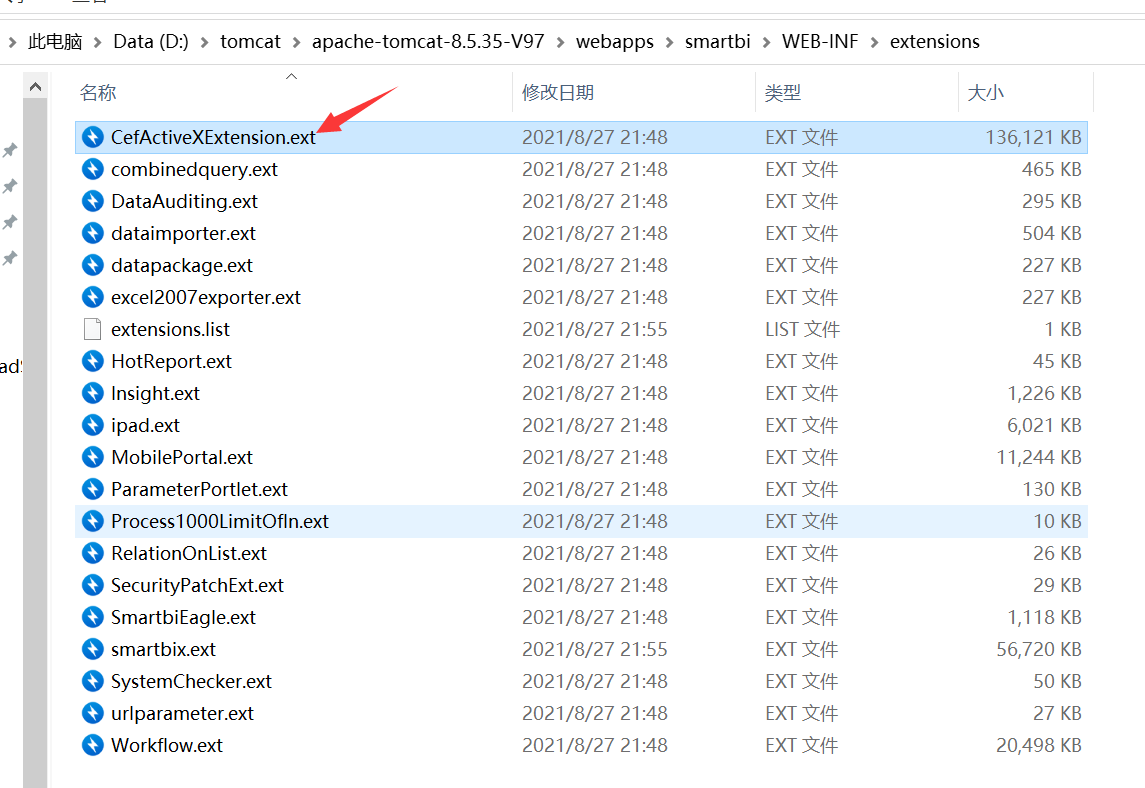Image resolution: width=1145 pixels, height=788 pixels.
Task: Click the third pin icon in quick access
Action: click(9, 222)
